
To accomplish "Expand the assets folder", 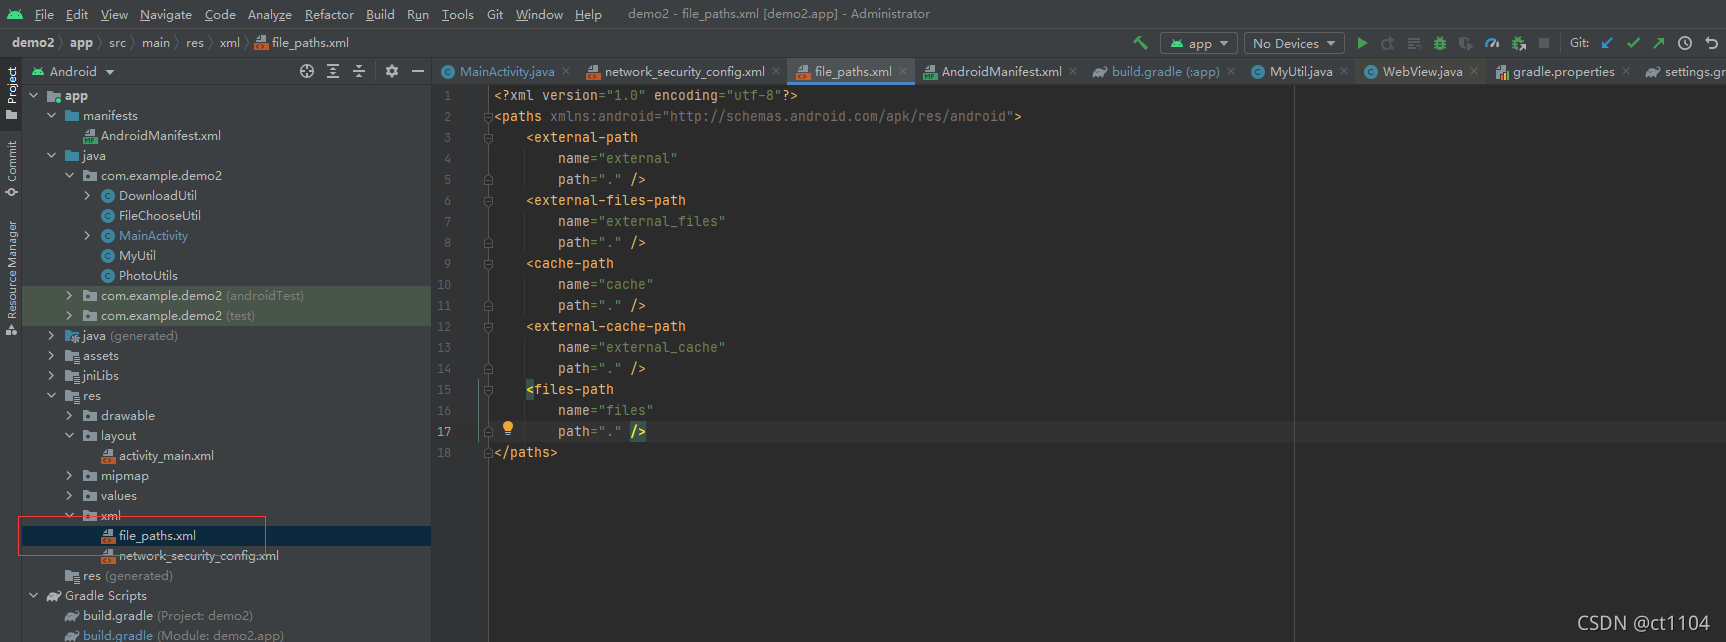I will [51, 356].
